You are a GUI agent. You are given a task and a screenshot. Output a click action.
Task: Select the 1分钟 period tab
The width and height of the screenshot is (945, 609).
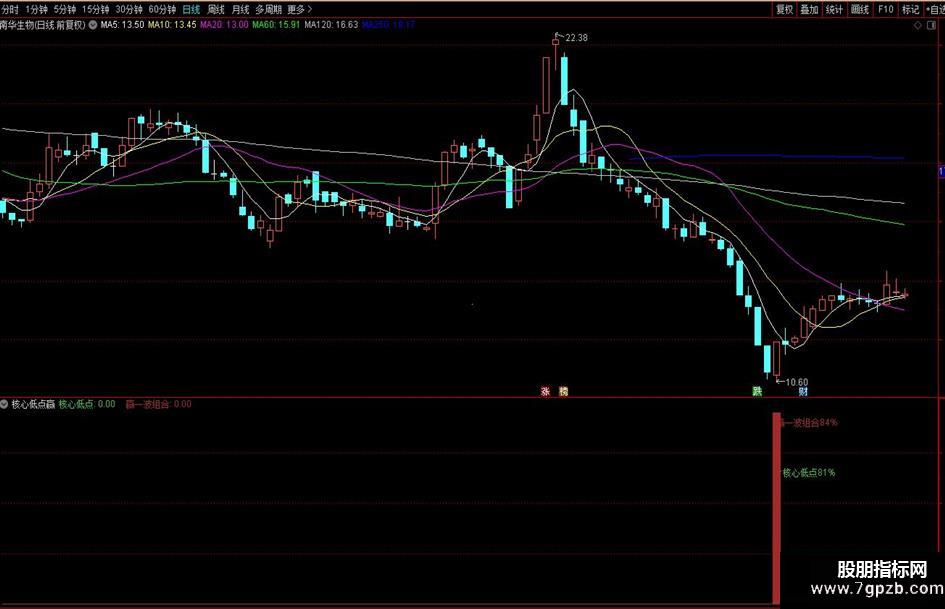36,9
